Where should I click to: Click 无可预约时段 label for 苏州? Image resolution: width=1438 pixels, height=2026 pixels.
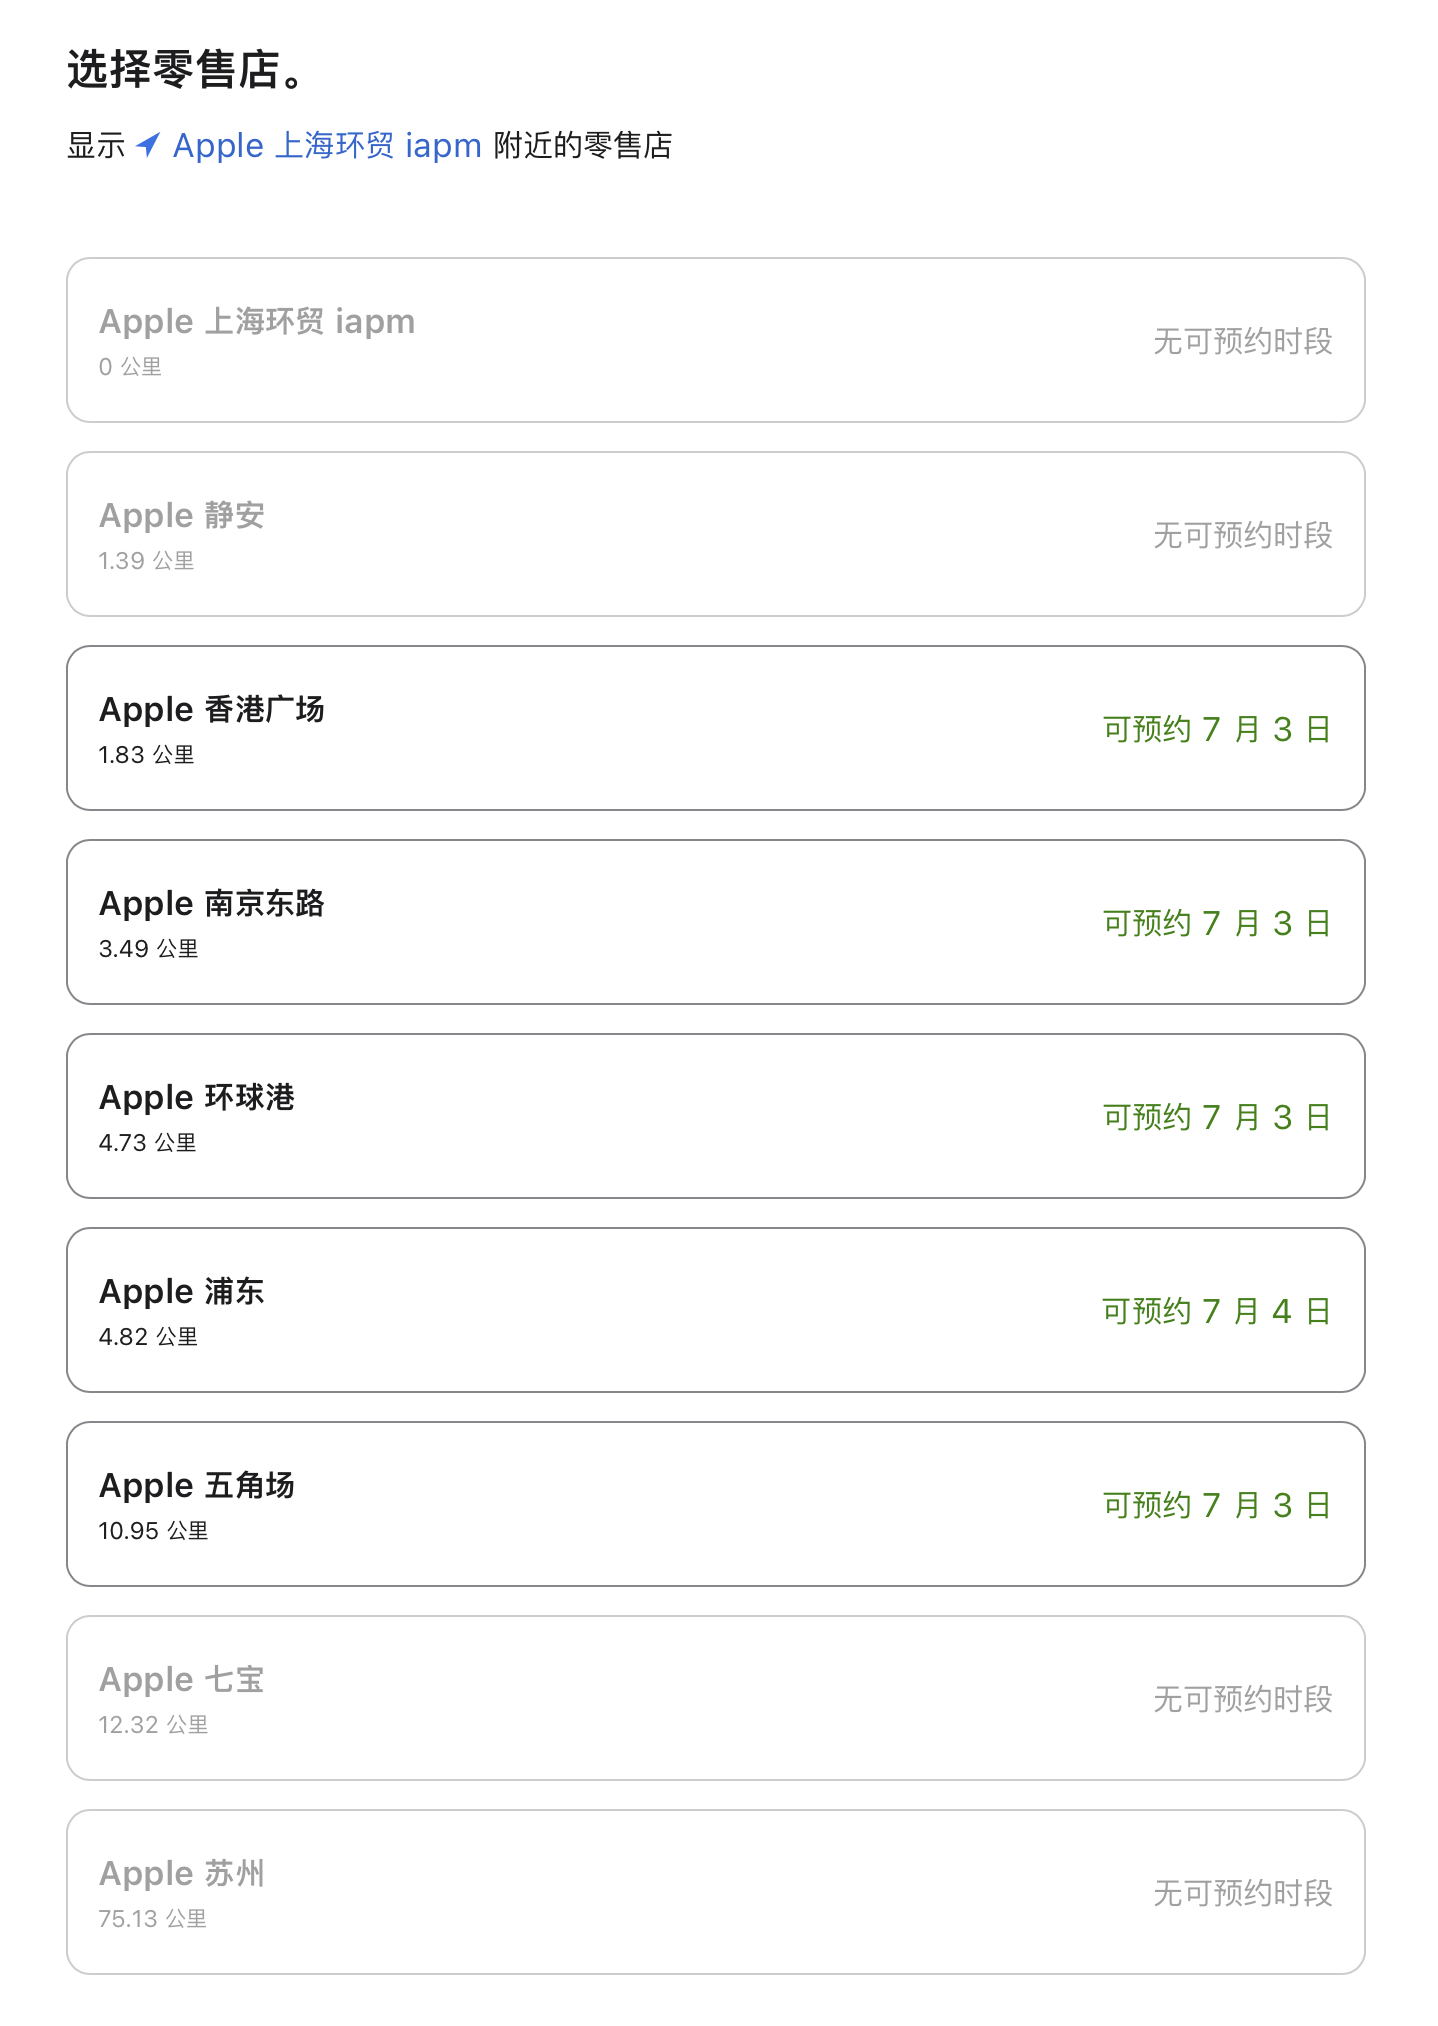coord(1242,1893)
